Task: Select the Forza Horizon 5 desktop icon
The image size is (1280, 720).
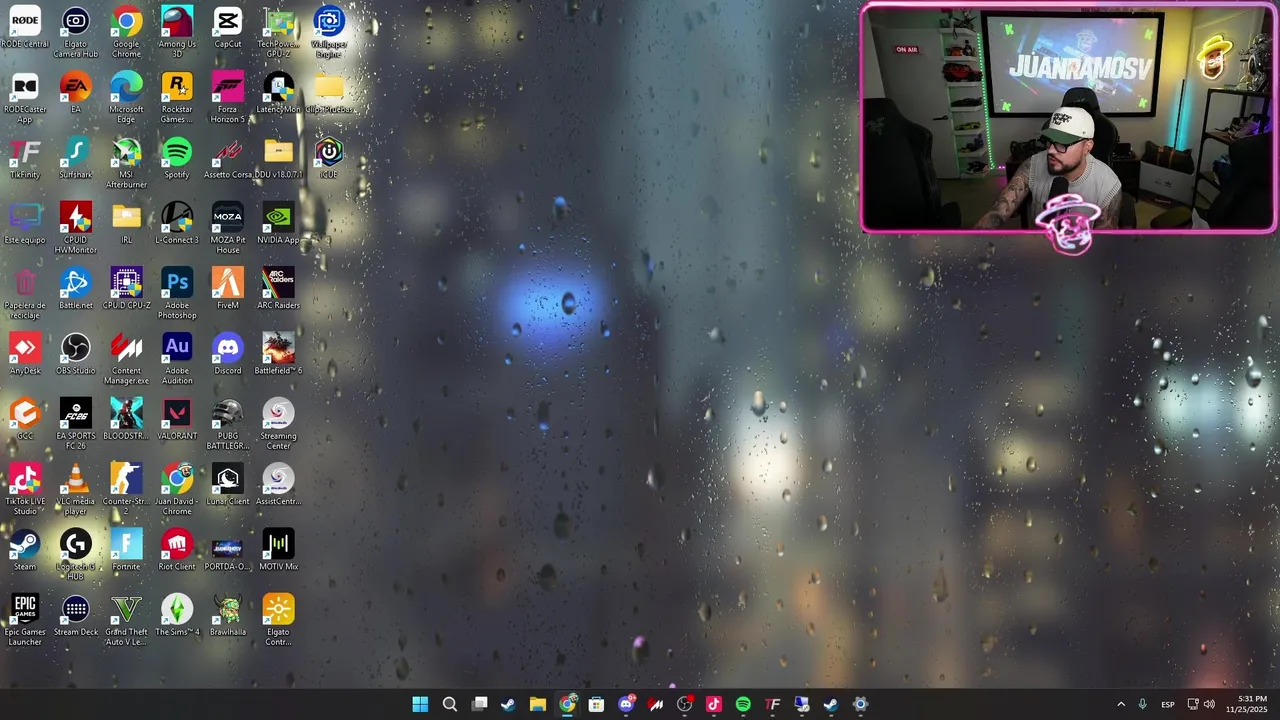Action: click(x=228, y=98)
